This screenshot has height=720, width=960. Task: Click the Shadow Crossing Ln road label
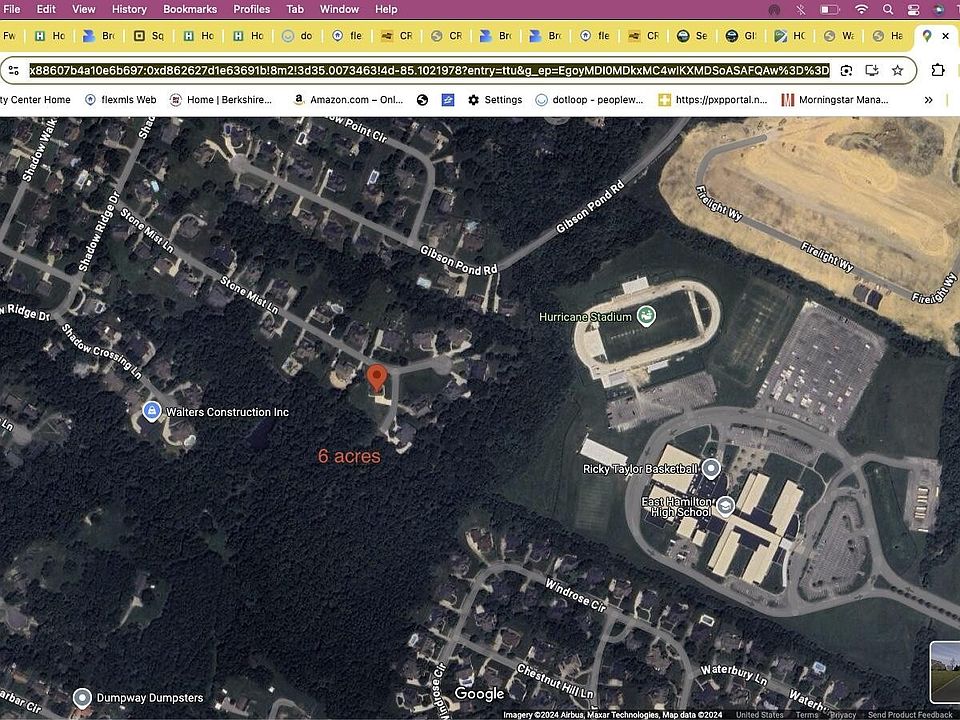[x=102, y=351]
